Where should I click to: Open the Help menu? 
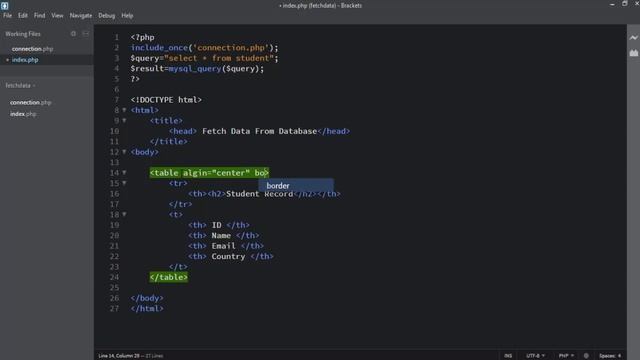127,16
